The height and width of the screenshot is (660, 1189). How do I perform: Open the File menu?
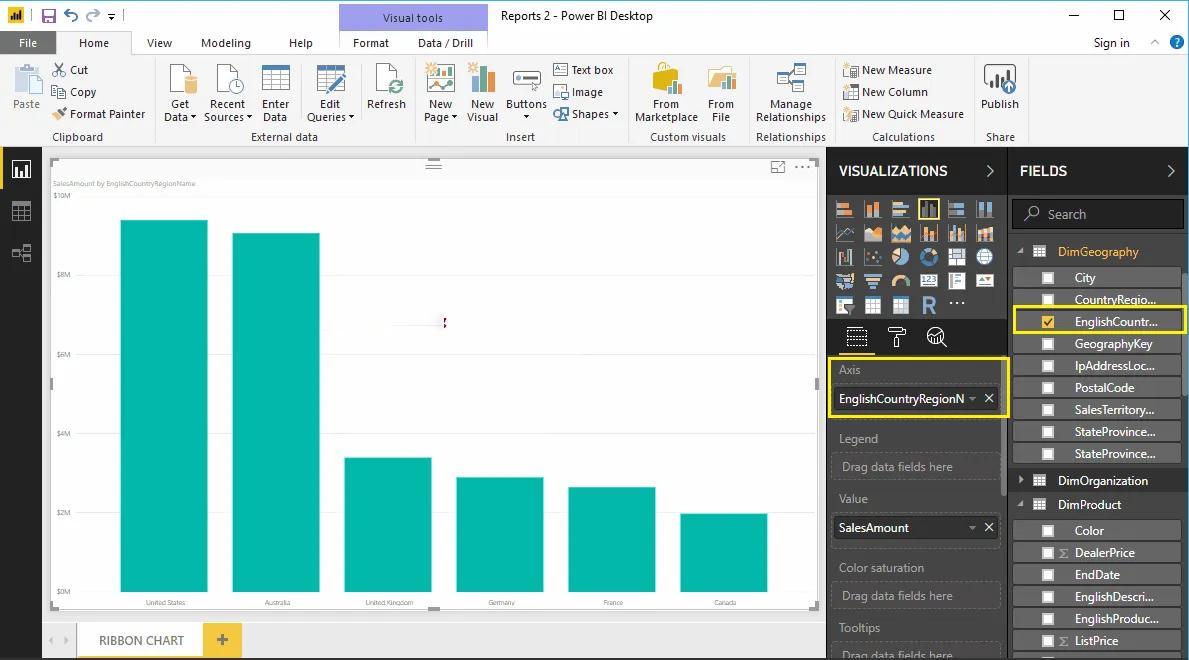point(28,43)
